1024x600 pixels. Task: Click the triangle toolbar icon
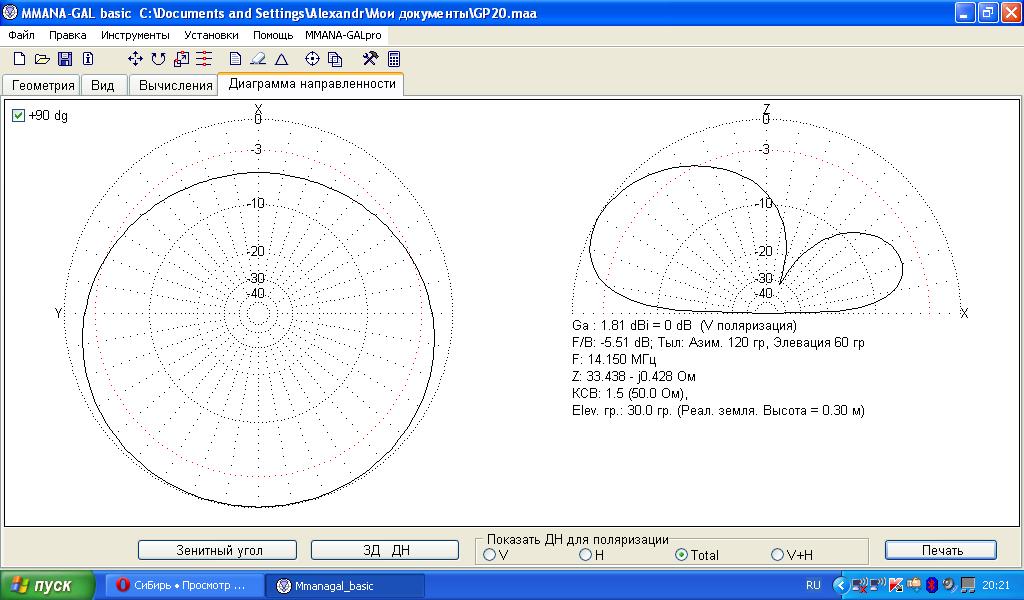[281, 59]
